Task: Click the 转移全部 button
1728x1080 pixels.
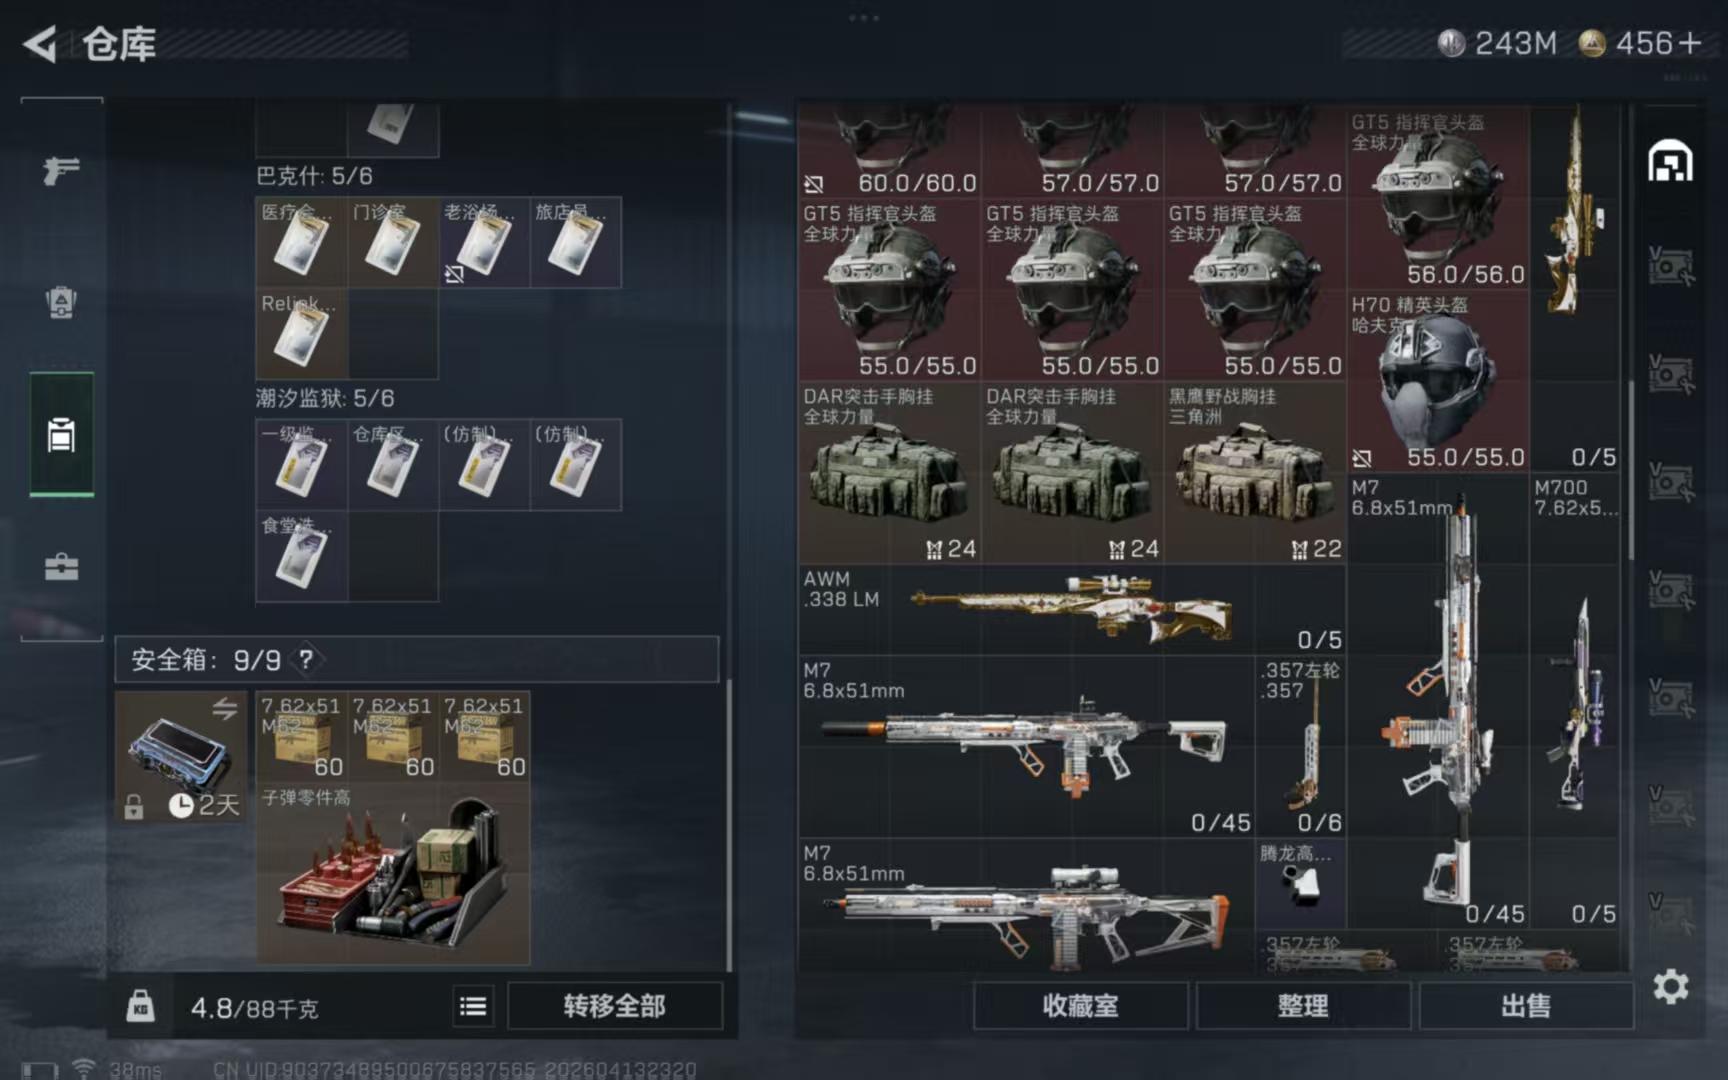Action: [614, 1006]
